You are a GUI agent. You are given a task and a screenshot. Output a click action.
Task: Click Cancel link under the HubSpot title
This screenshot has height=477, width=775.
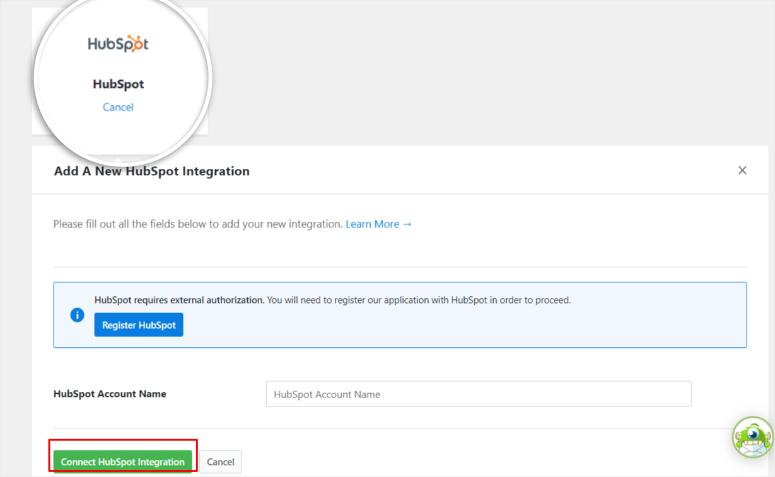pos(118,107)
